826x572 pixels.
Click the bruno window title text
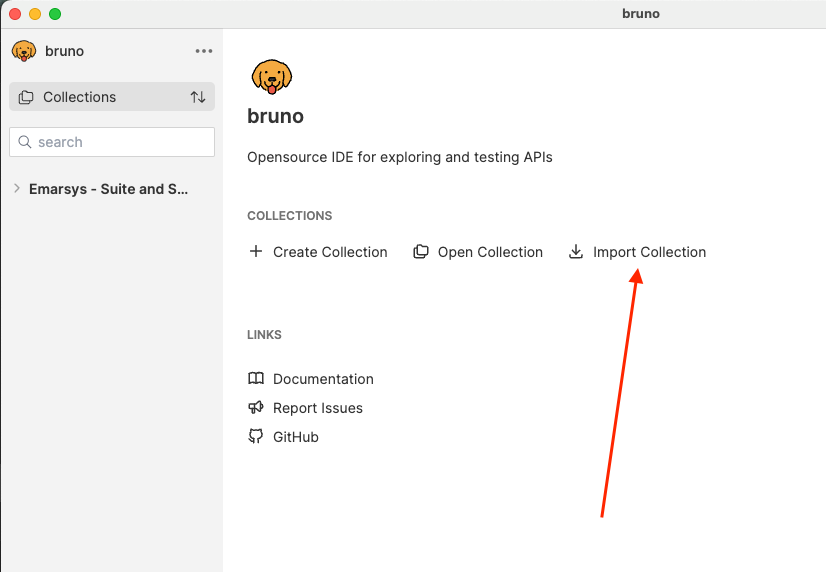(641, 14)
